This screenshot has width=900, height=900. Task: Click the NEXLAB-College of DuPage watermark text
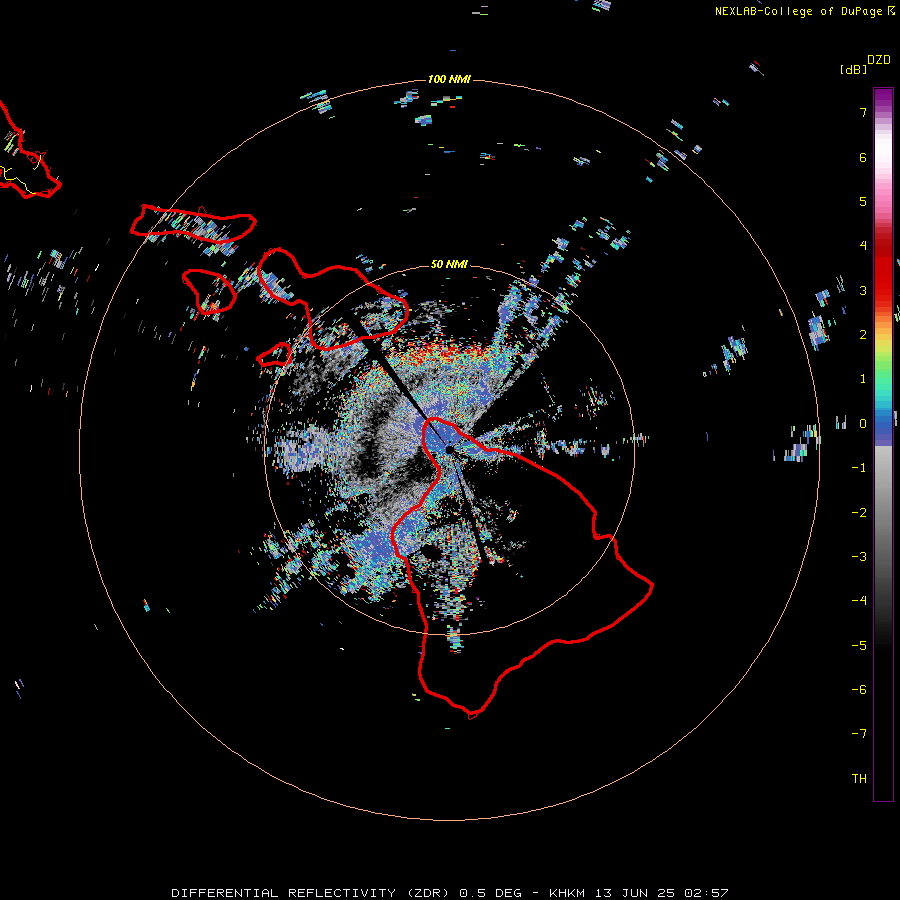pyautogui.click(x=804, y=11)
